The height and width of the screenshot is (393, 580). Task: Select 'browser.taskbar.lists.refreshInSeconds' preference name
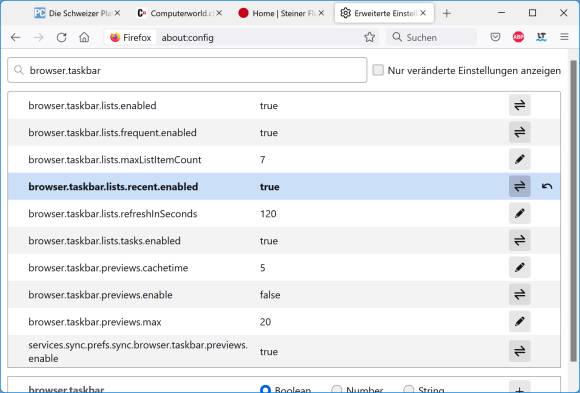click(113, 214)
